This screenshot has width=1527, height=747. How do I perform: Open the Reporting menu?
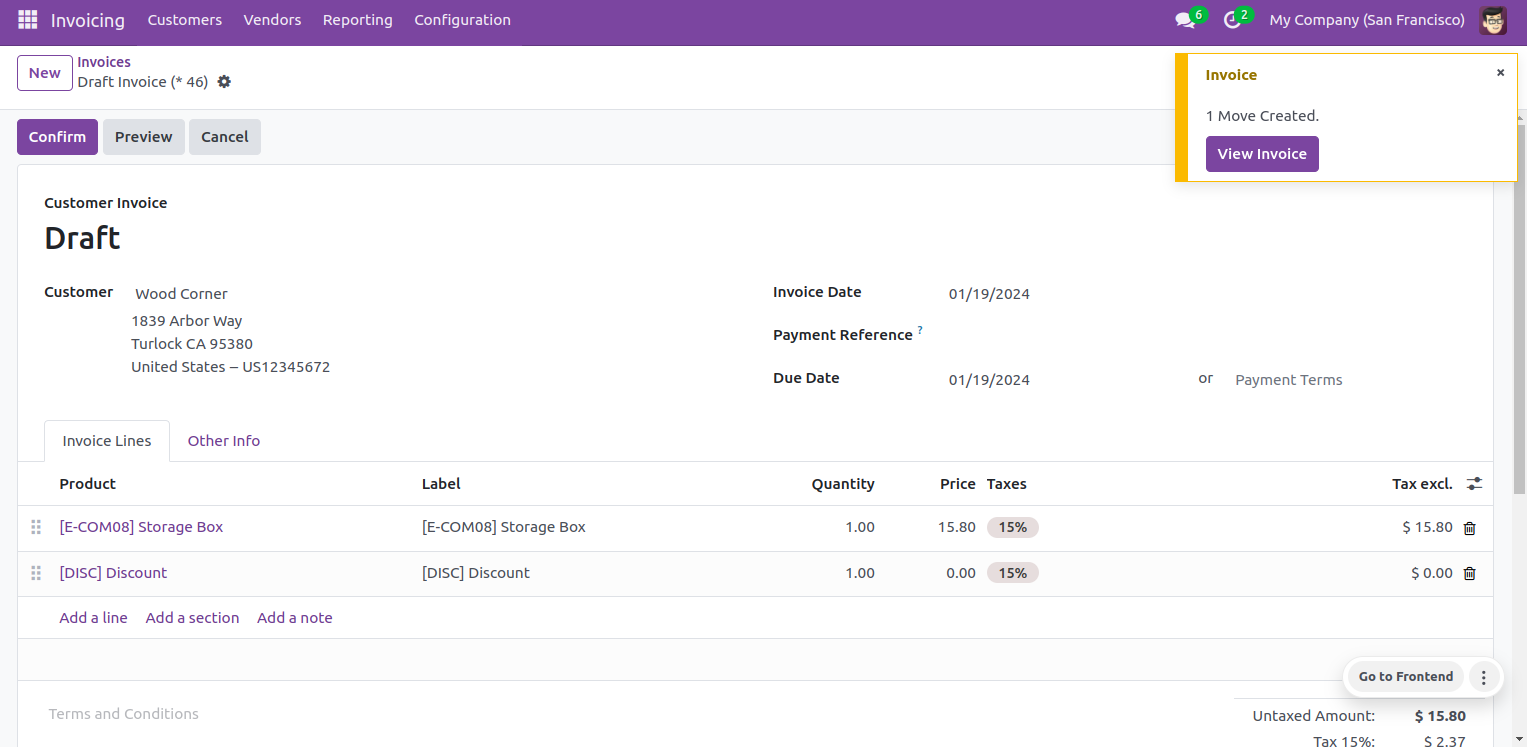click(x=358, y=20)
